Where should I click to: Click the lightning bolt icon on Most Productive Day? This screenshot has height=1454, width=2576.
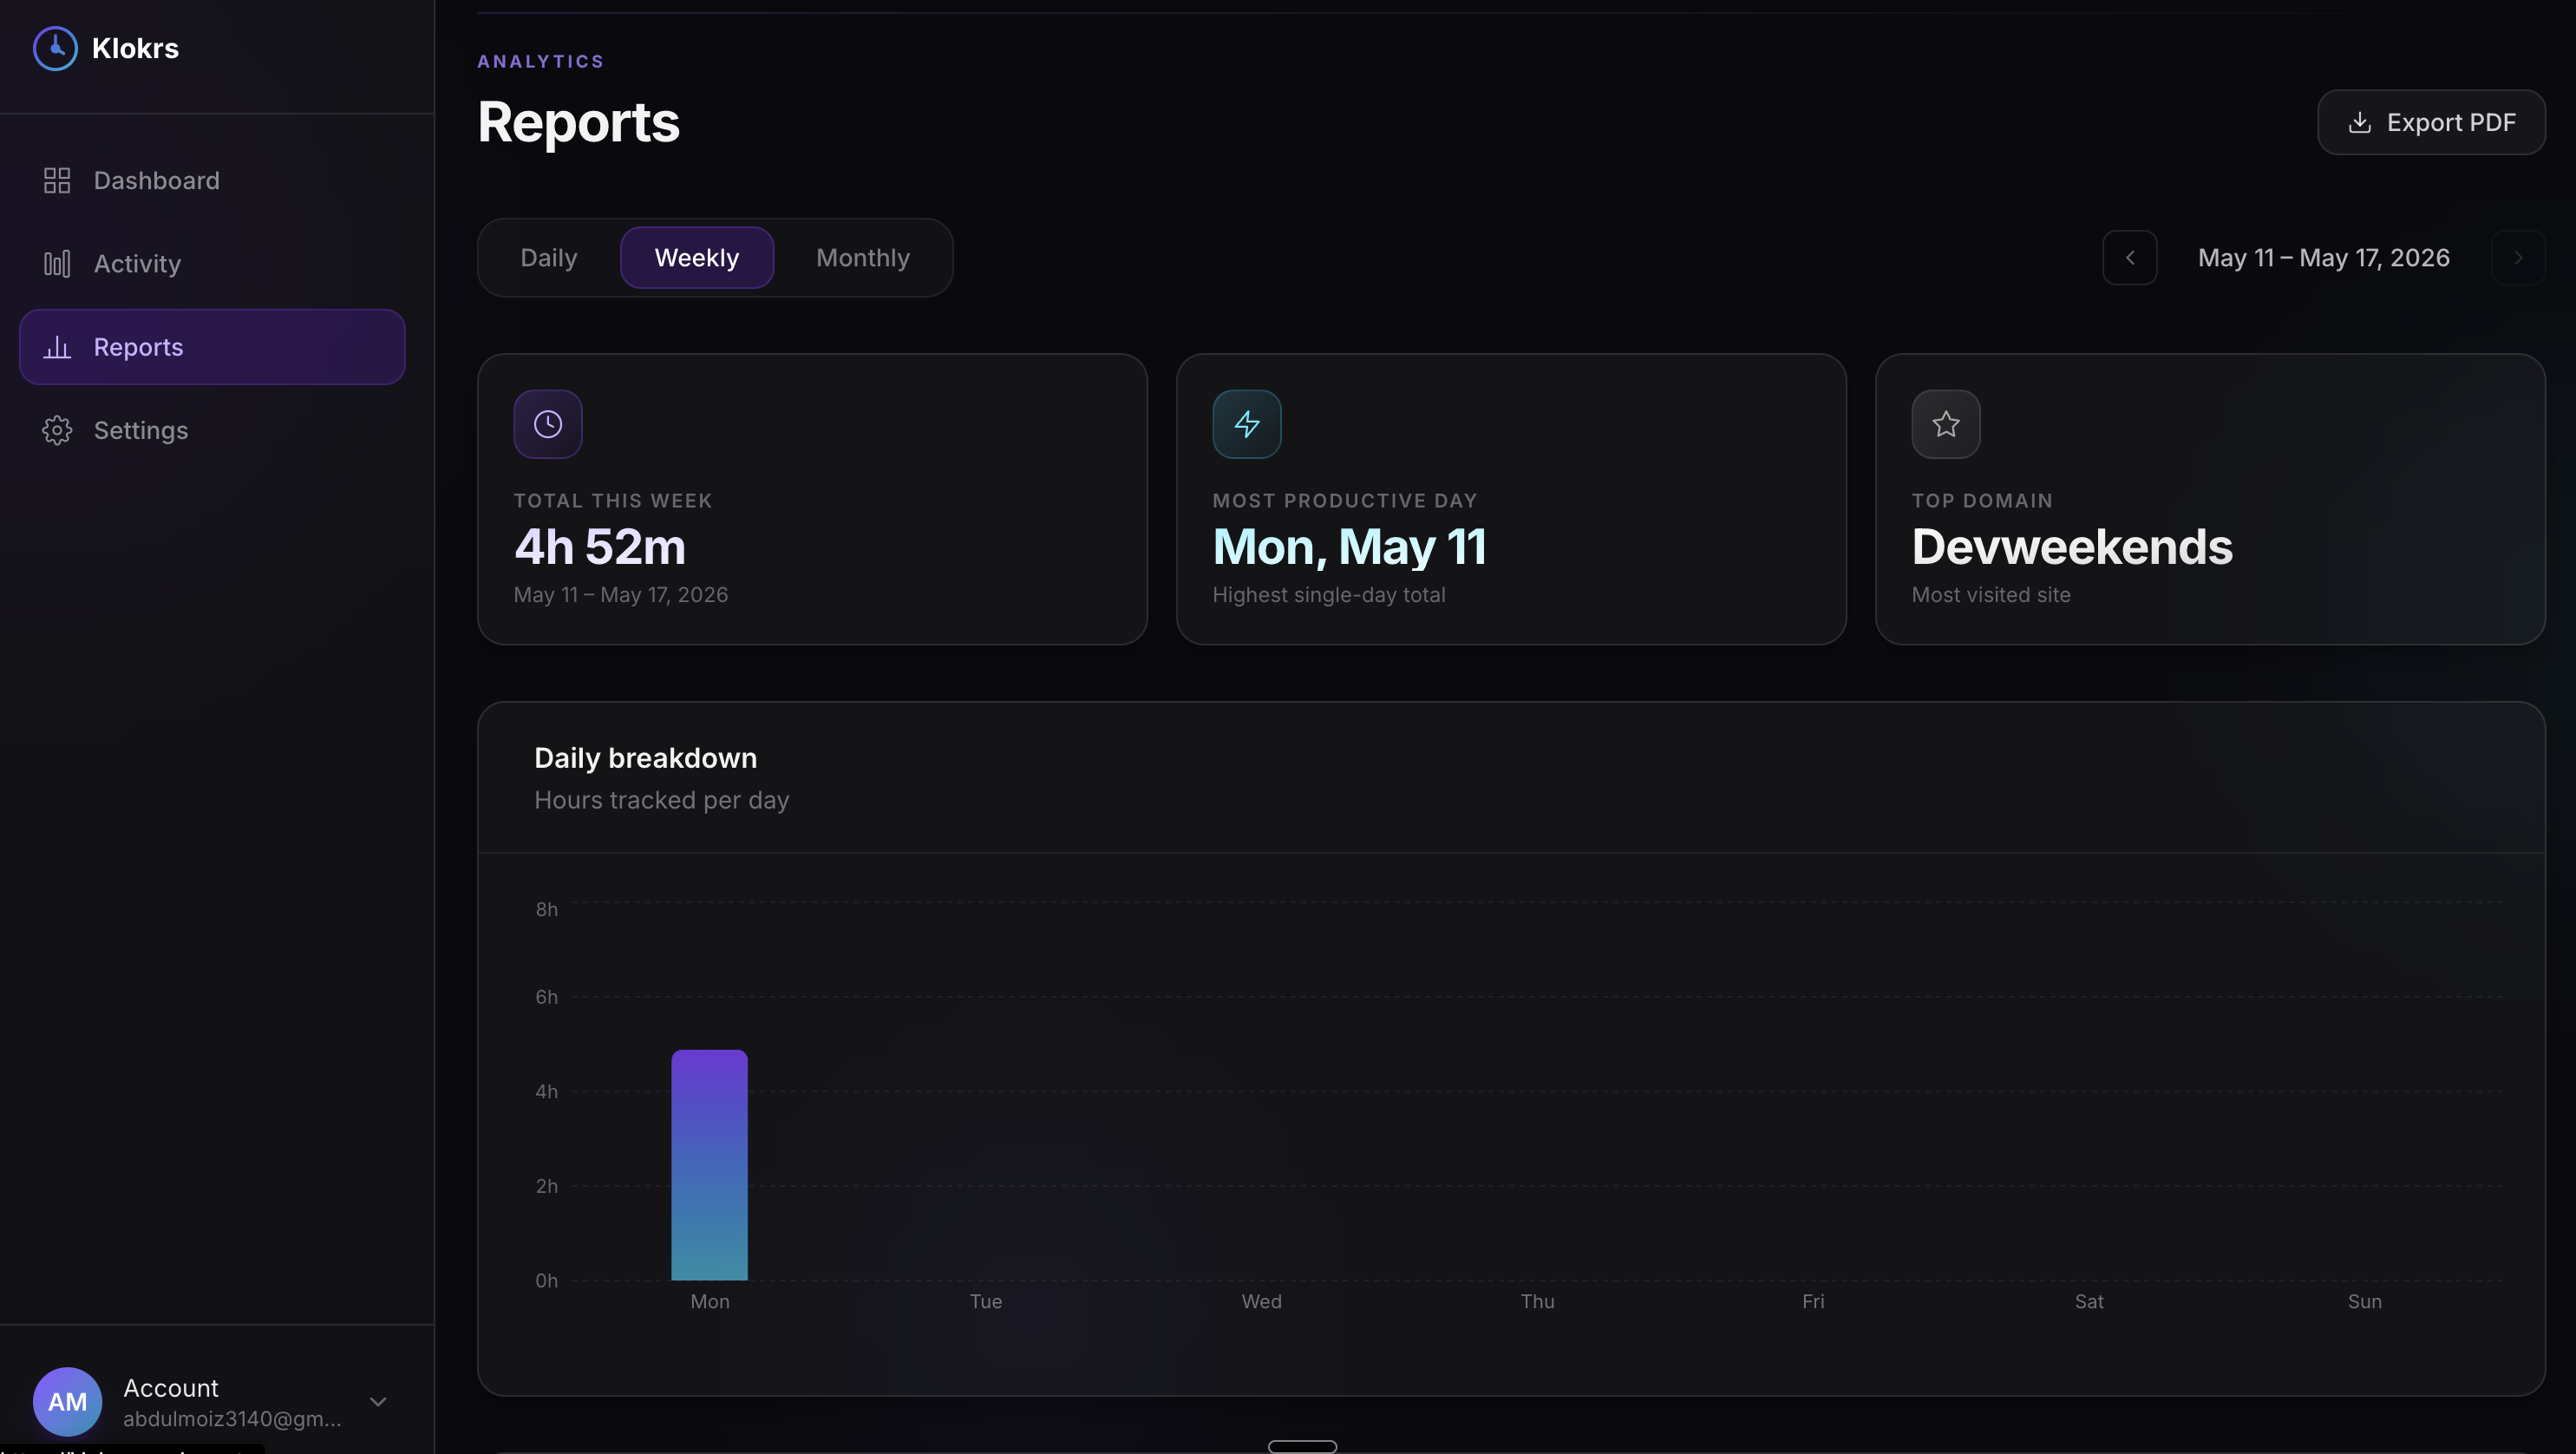pyautogui.click(x=1246, y=424)
